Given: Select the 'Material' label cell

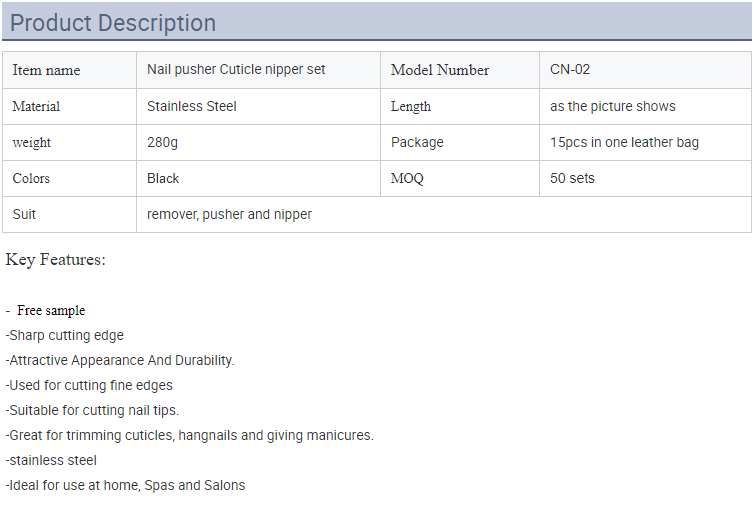Looking at the screenshot, I should coord(69,106).
